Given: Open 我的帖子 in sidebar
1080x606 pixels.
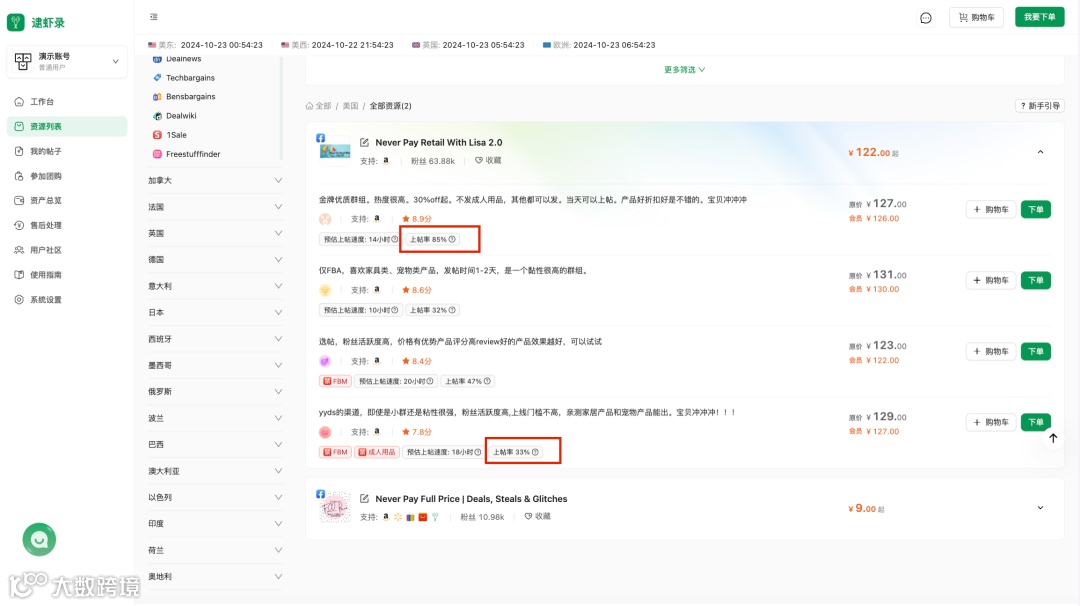Looking at the screenshot, I should 67,151.
